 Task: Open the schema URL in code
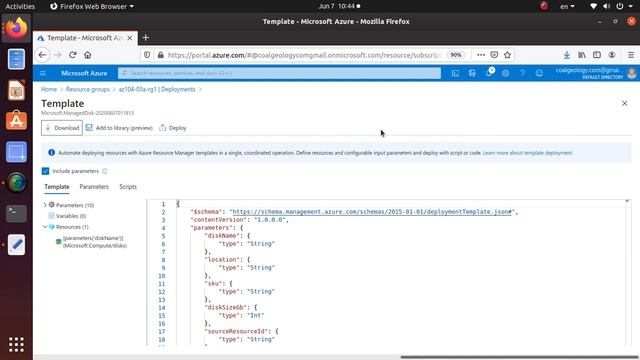(372, 211)
